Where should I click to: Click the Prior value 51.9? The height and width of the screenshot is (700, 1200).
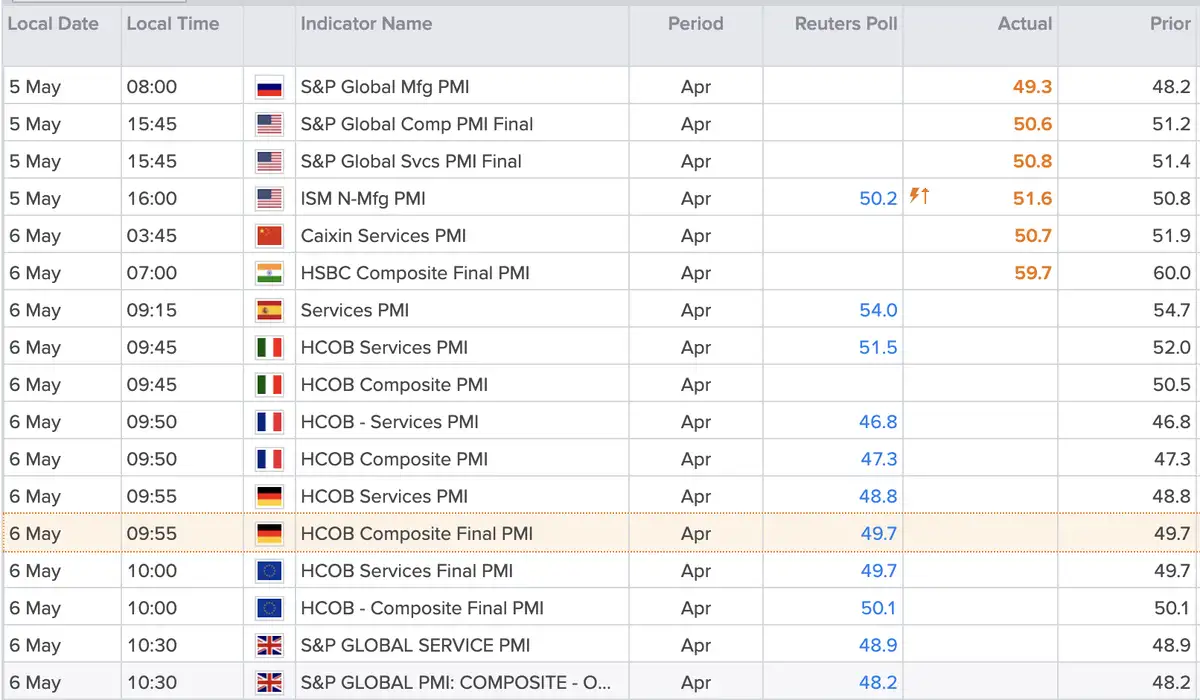point(1172,236)
